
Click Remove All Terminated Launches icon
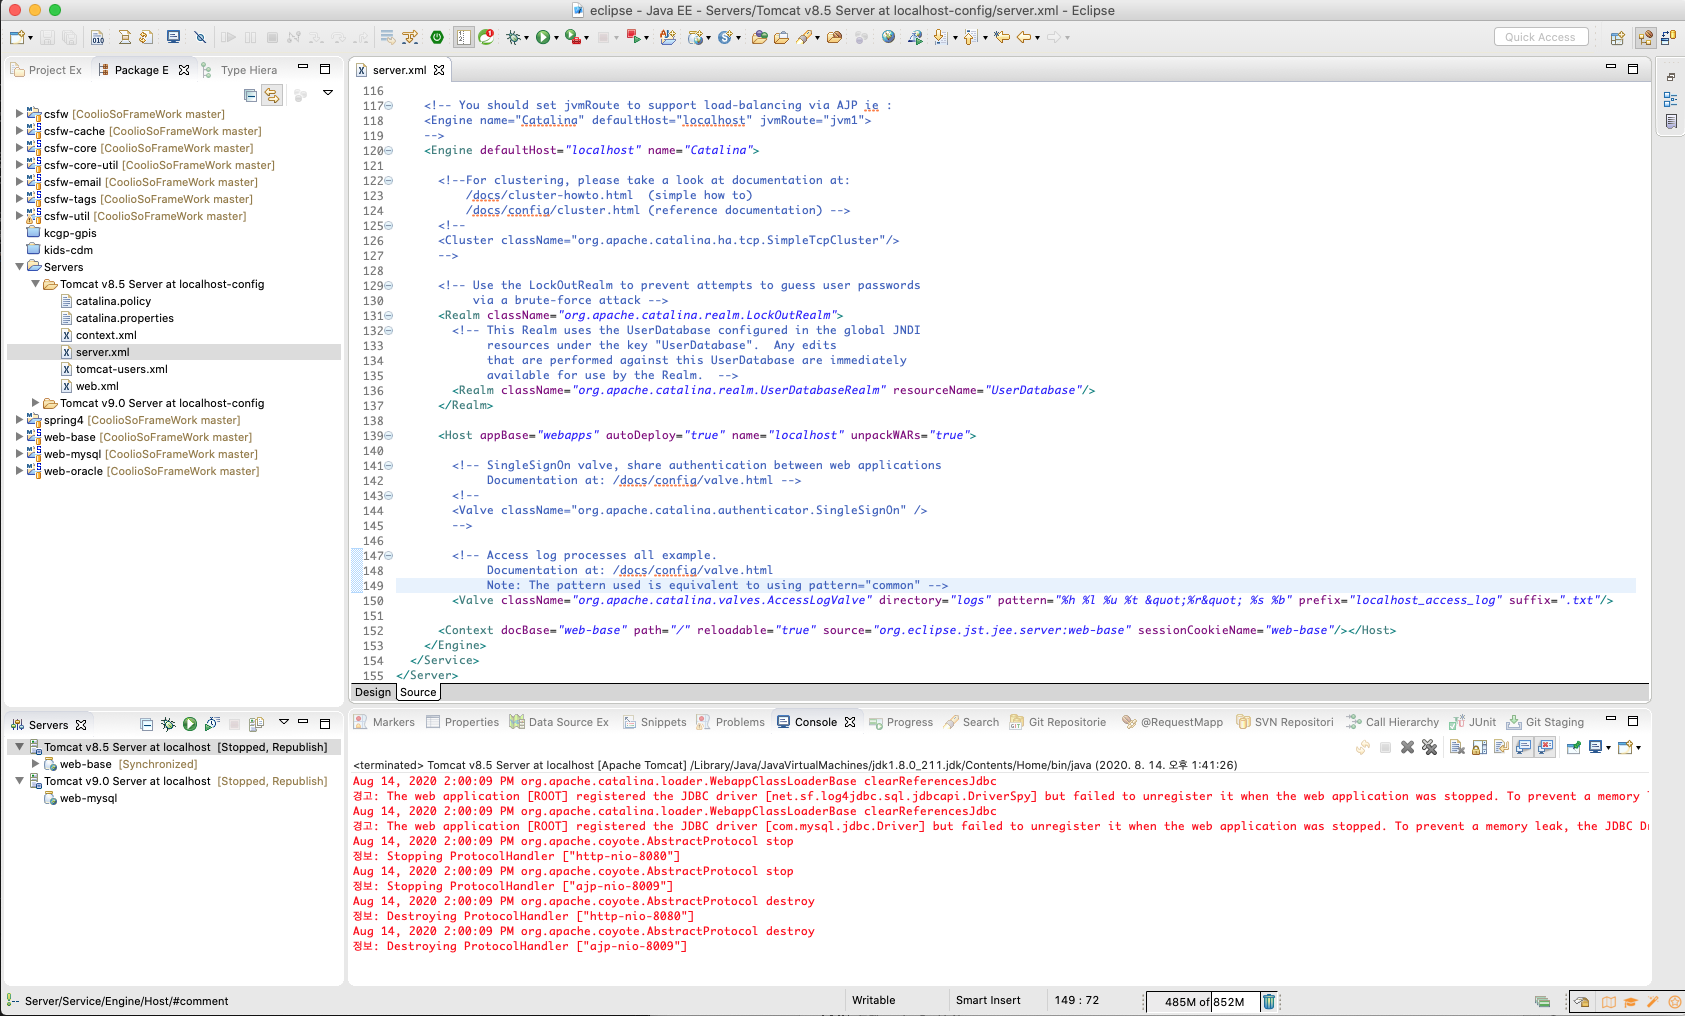tap(1429, 747)
